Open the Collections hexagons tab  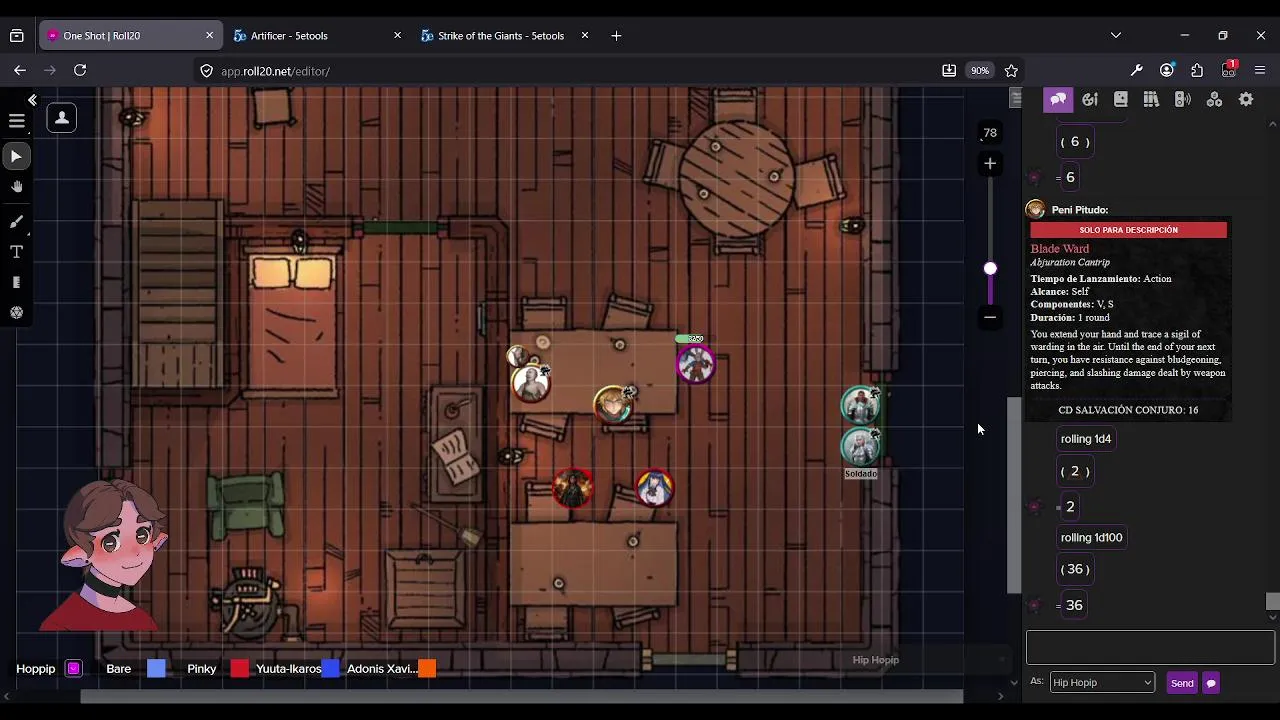coord(1214,99)
